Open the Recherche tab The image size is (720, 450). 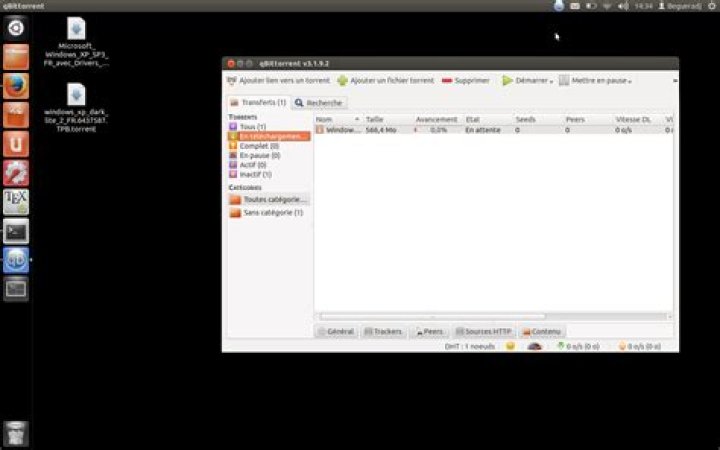[319, 103]
